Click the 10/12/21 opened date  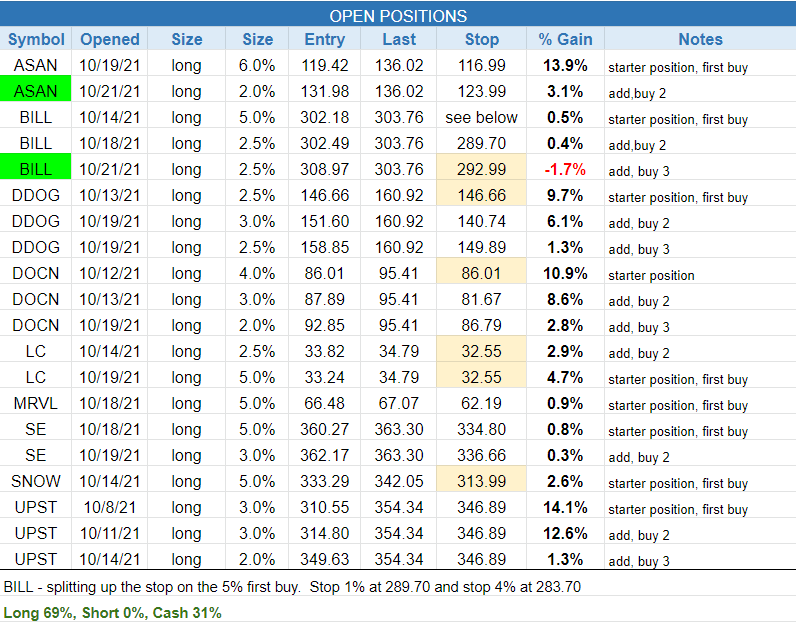(x=110, y=273)
